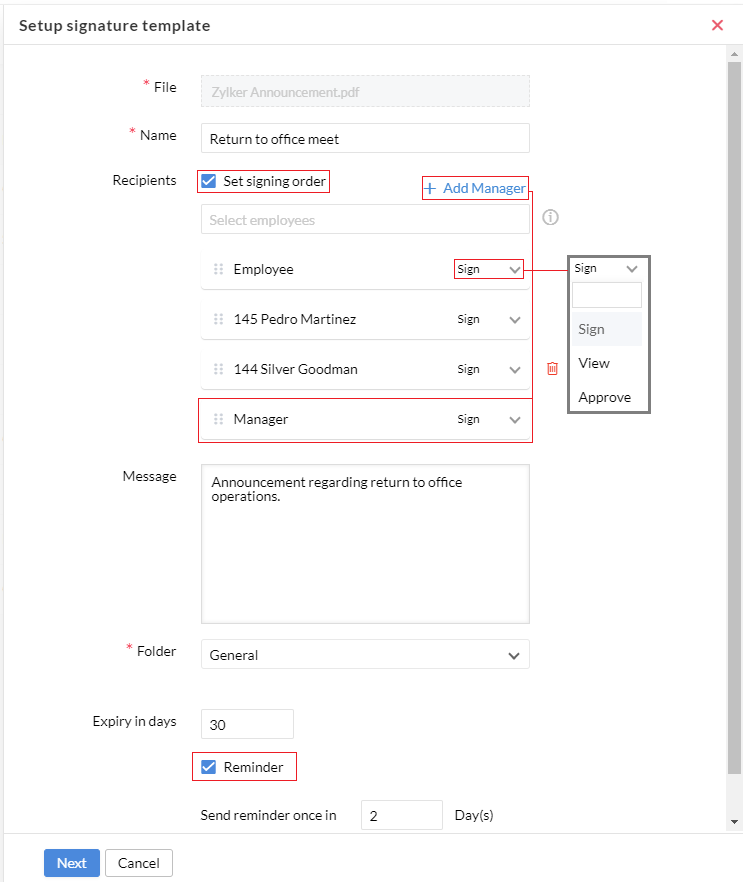
Task: Close the Setup signature template dialog
Action: pyautogui.click(x=717, y=25)
